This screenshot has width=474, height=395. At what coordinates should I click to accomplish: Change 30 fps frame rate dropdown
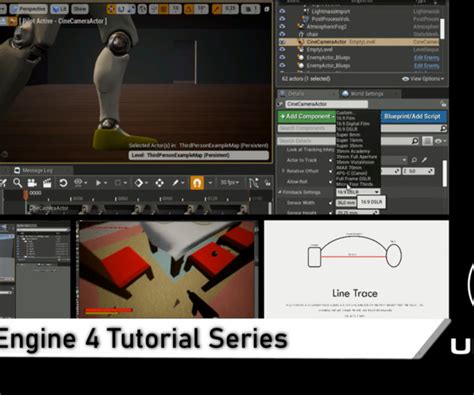(x=229, y=183)
